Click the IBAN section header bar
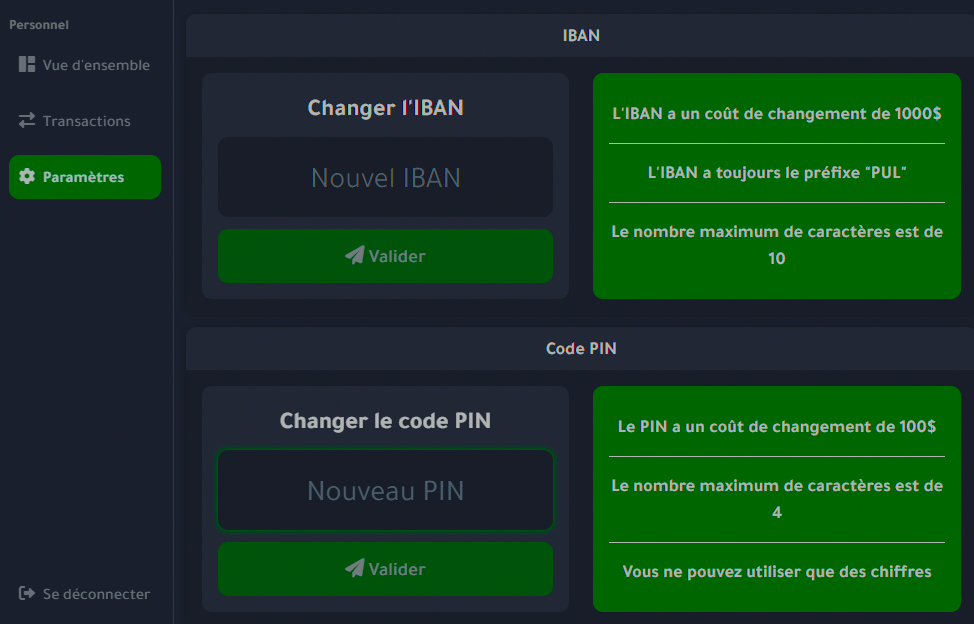The width and height of the screenshot is (974, 624). tap(580, 36)
